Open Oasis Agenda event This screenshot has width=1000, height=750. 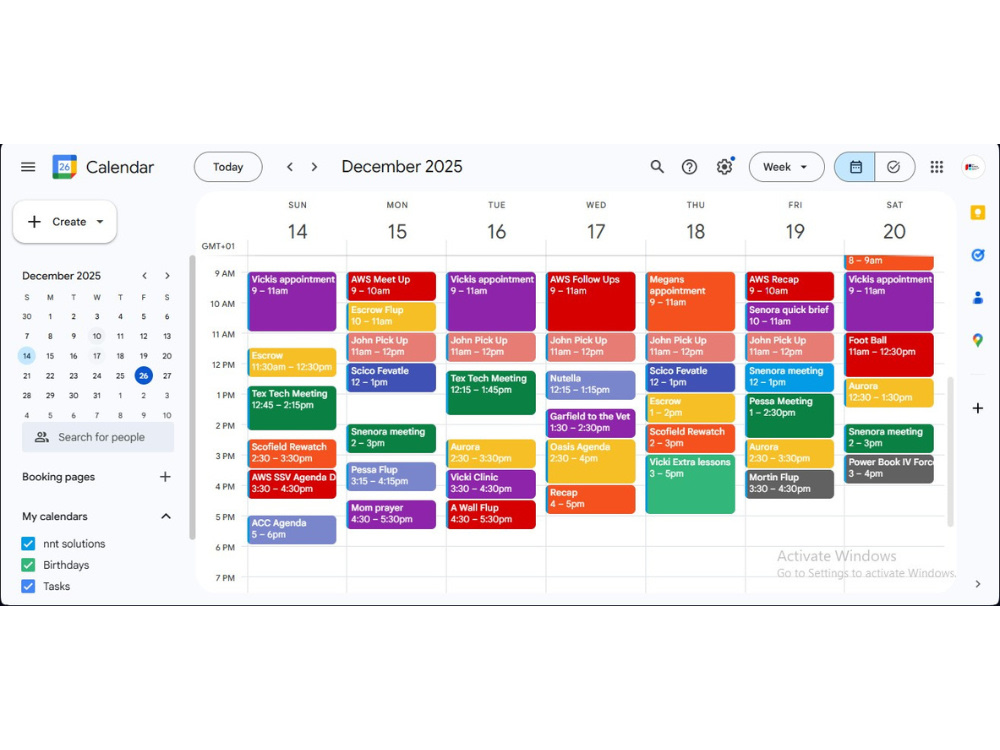[x=590, y=461]
